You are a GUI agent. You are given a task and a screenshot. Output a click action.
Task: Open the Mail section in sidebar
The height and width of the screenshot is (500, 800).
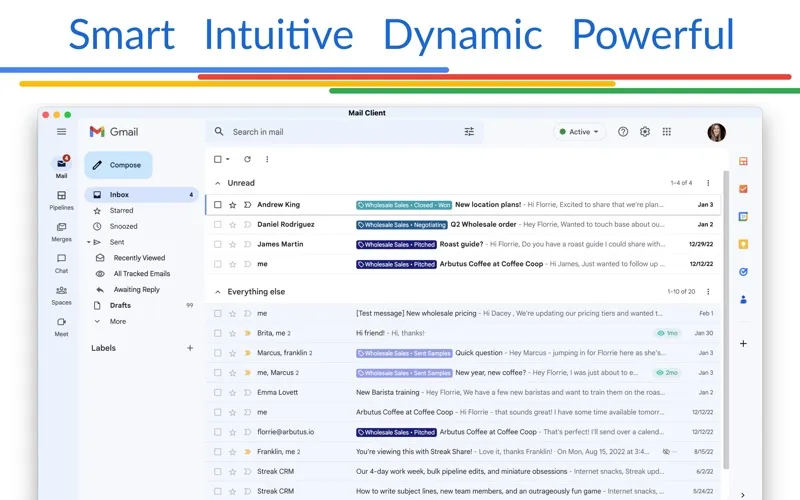pyautogui.click(x=61, y=167)
